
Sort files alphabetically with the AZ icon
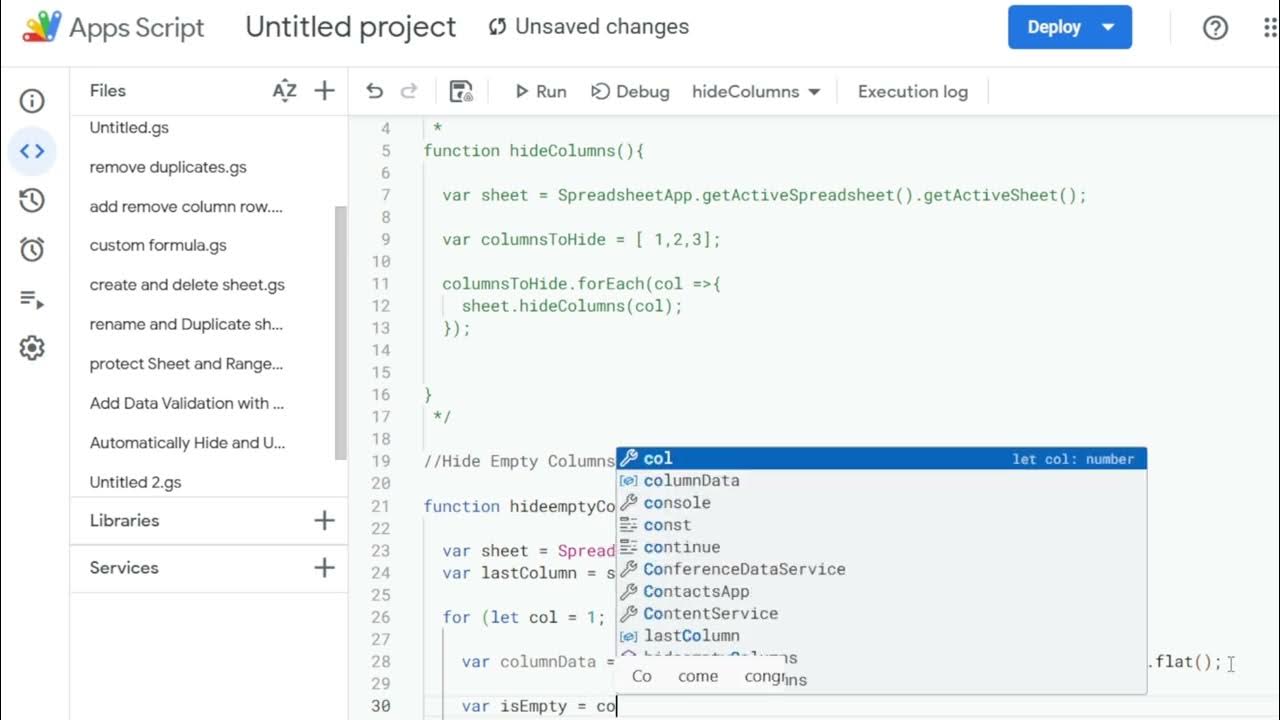[285, 91]
